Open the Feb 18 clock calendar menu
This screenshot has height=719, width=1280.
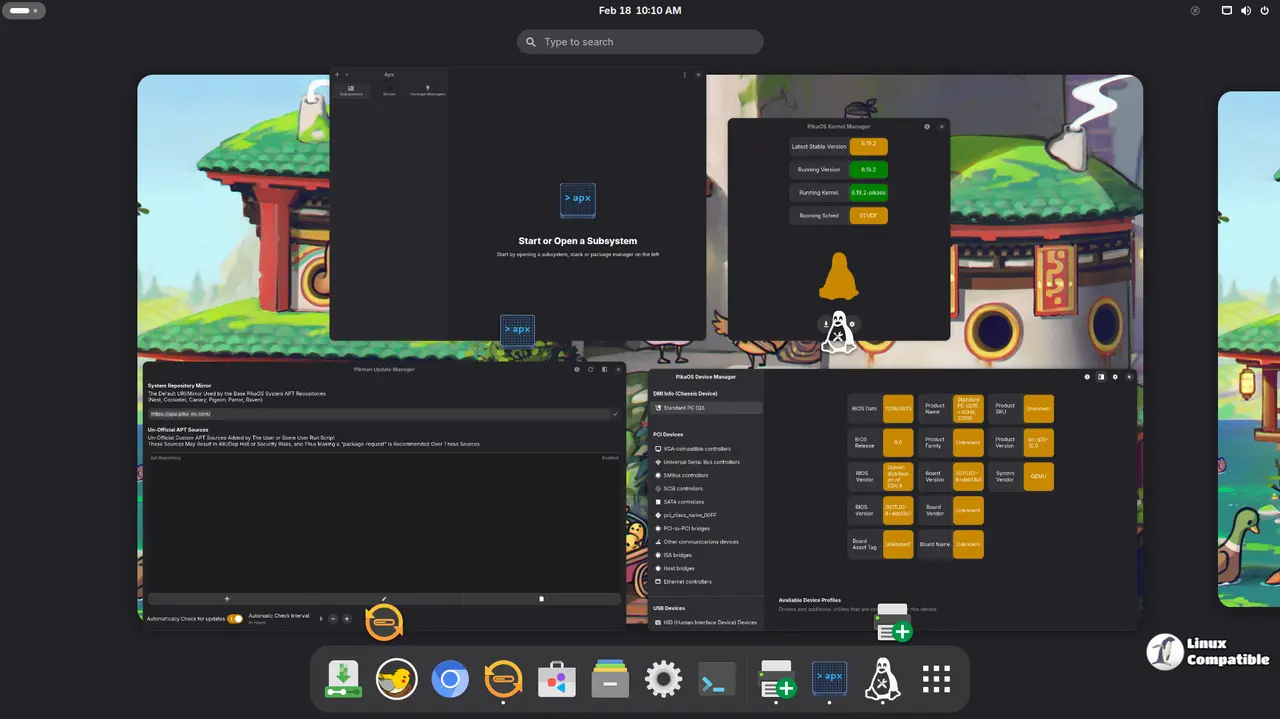pyautogui.click(x=640, y=11)
